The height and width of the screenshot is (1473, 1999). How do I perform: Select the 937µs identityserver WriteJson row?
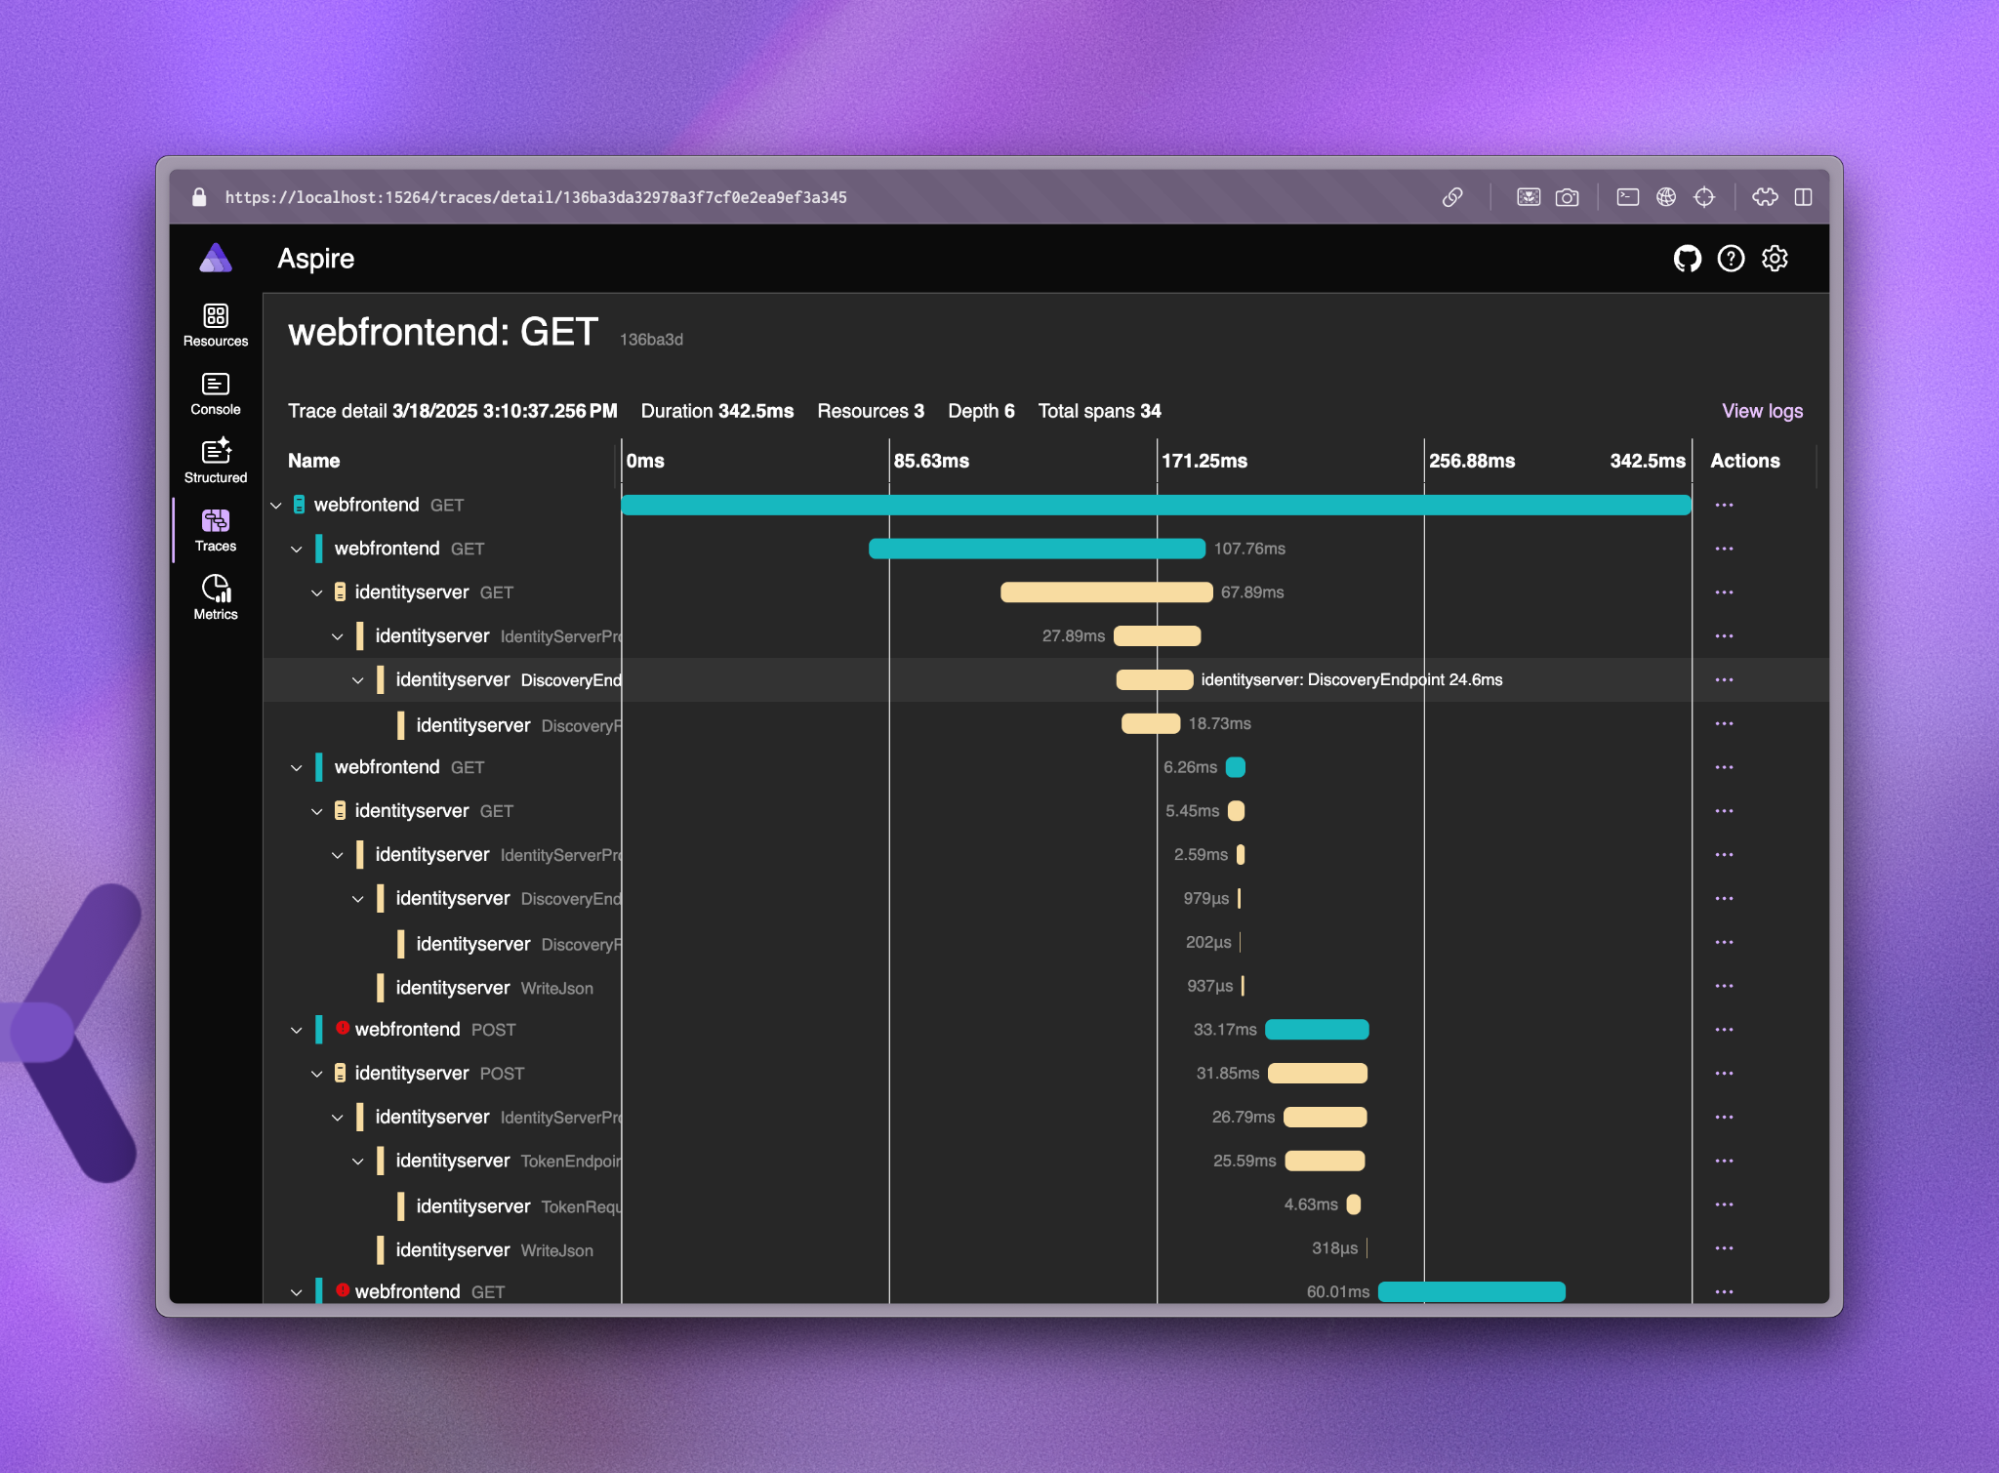pyautogui.click(x=1046, y=987)
